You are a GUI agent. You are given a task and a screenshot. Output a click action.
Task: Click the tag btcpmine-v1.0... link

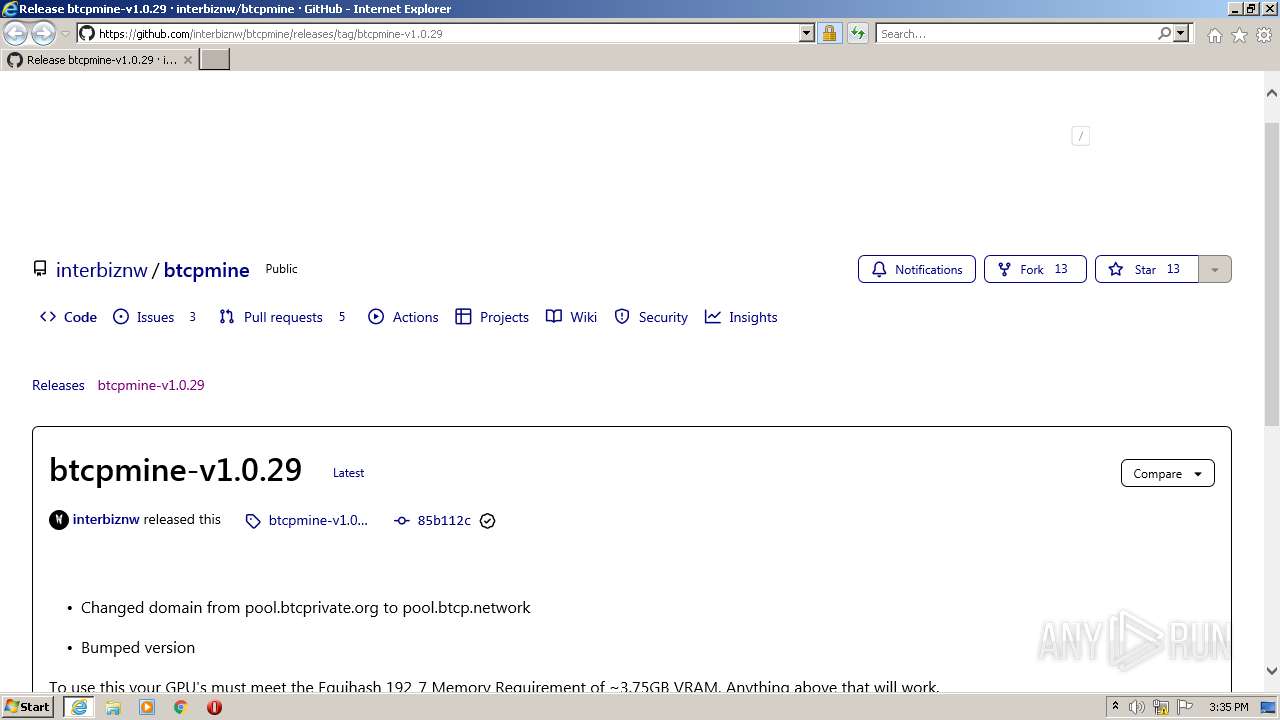pyautogui.click(x=307, y=521)
